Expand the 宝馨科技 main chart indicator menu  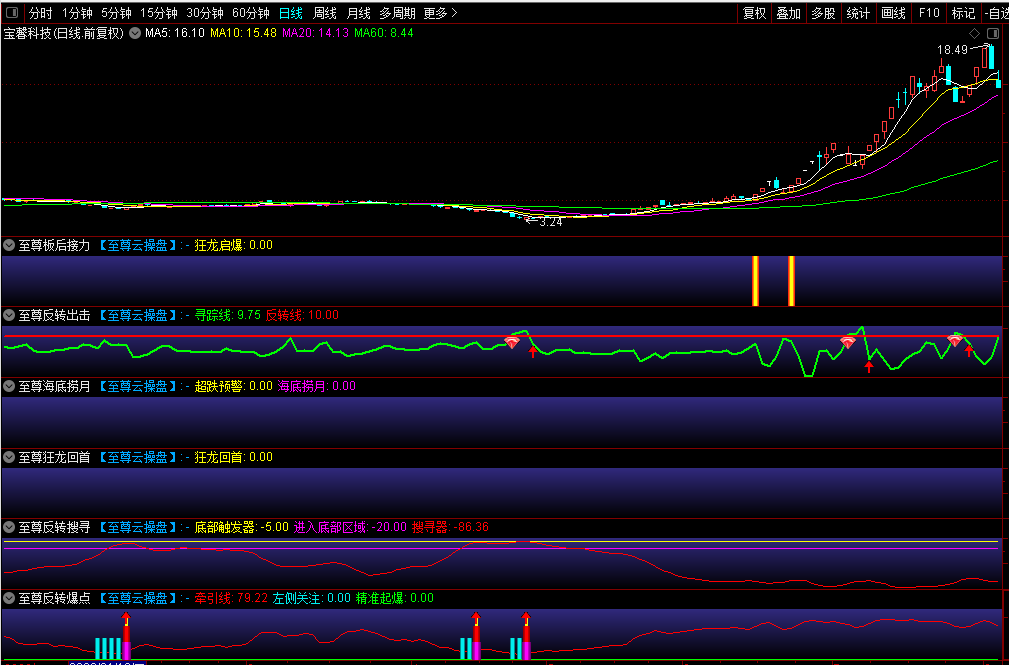click(135, 33)
